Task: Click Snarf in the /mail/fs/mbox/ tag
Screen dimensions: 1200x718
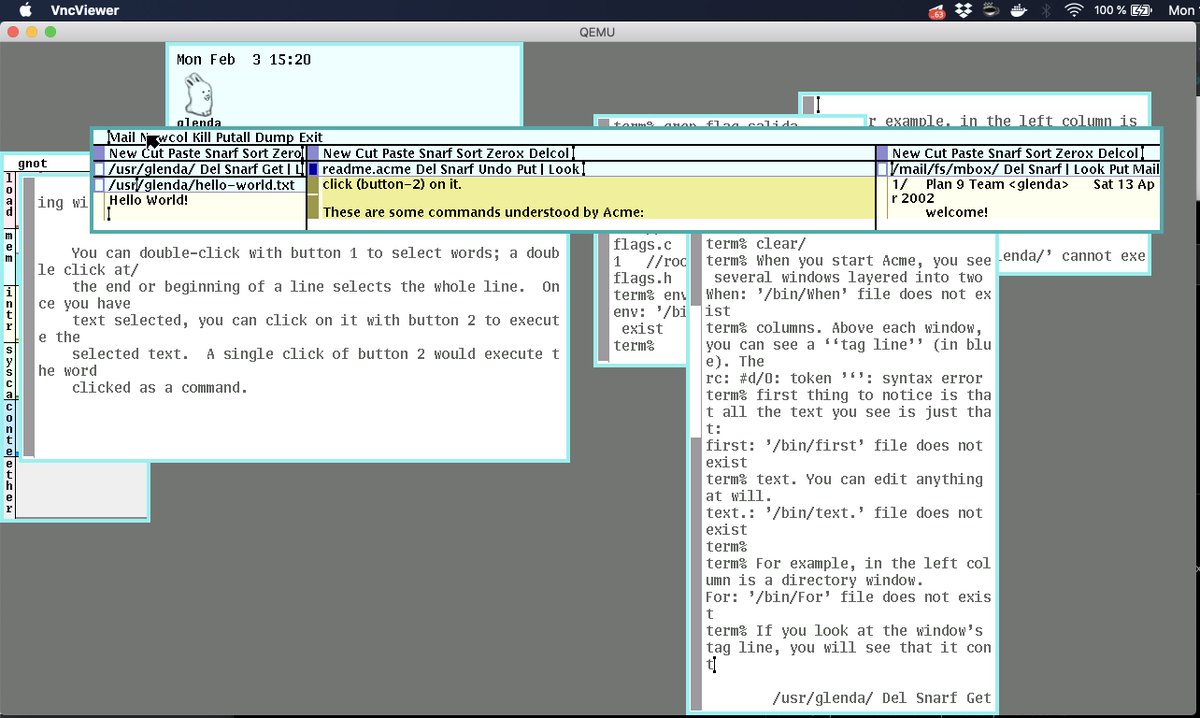Action: coord(1045,169)
